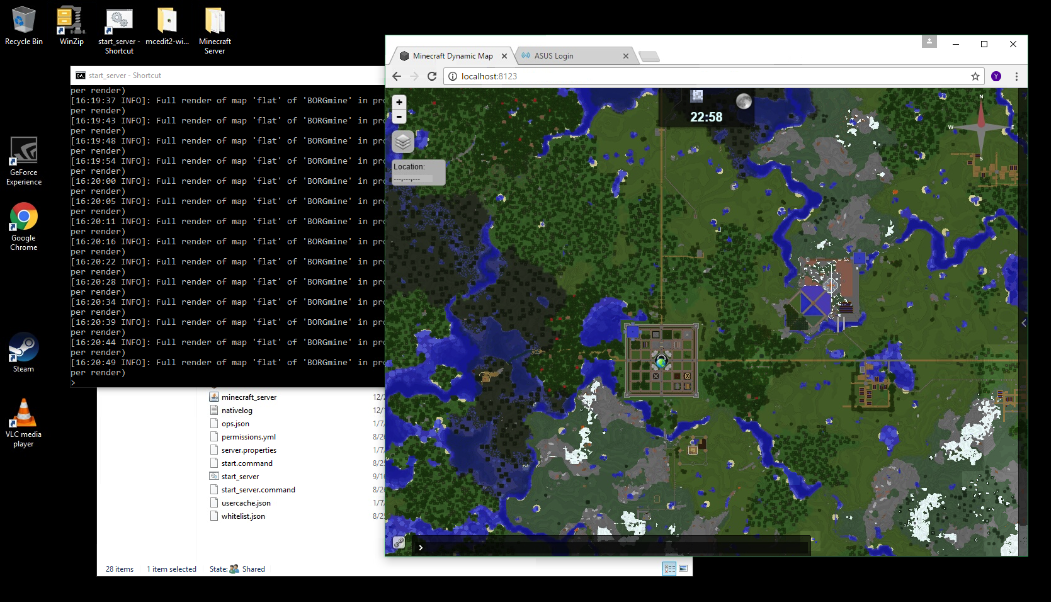This screenshot has width=1051, height=602.
Task: Click the console's 'start_server - Shortcut' title
Action: (125, 76)
